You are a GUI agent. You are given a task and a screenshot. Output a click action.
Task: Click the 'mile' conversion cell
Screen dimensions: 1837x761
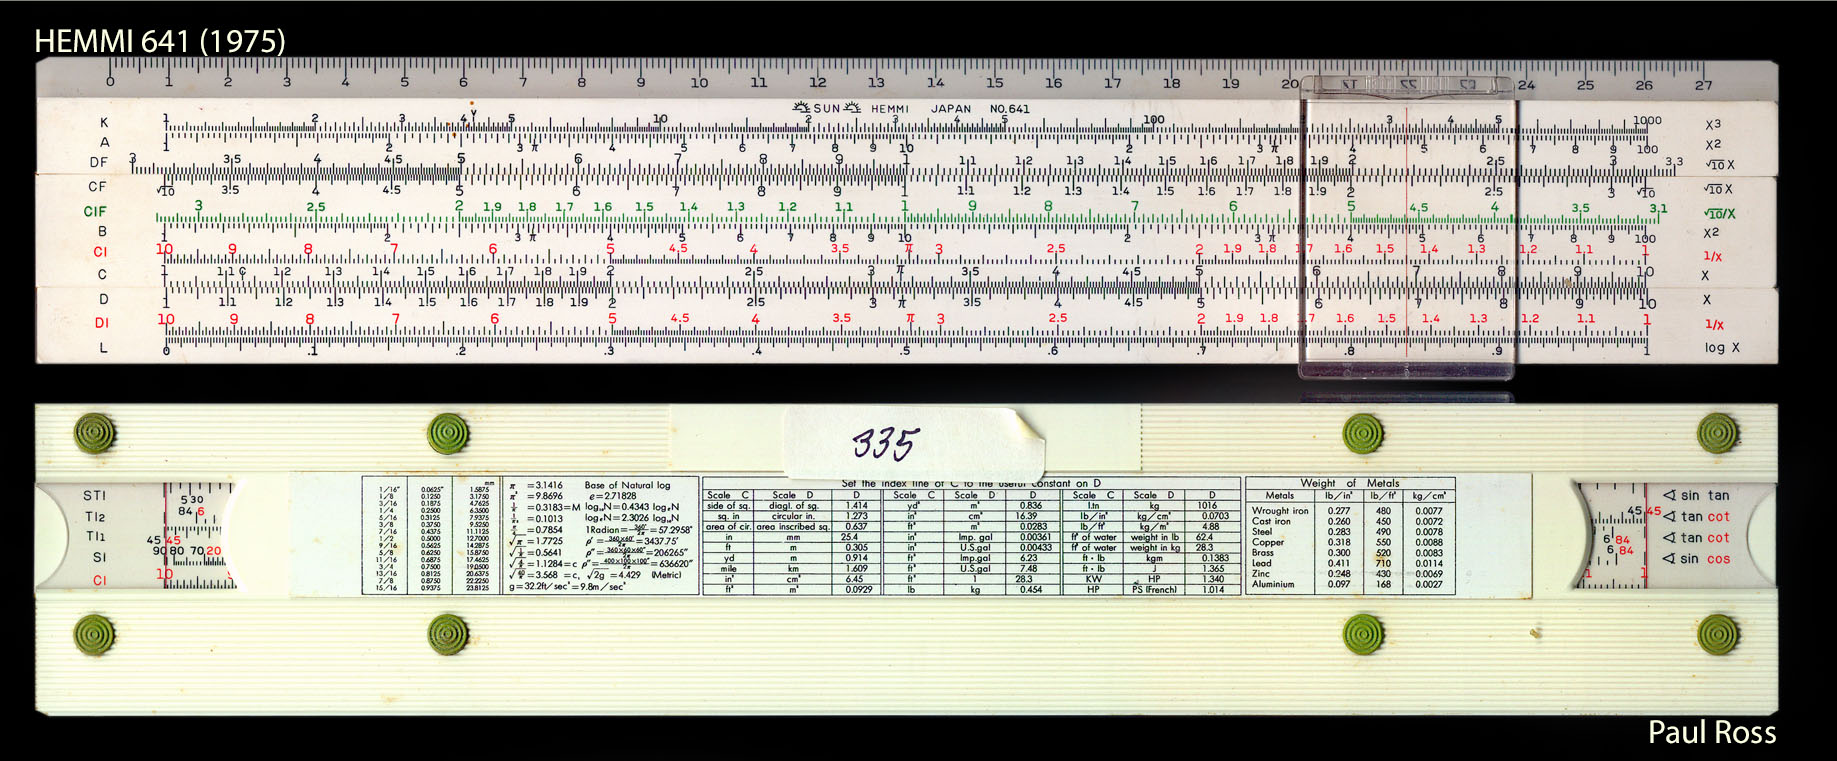[x=728, y=568]
